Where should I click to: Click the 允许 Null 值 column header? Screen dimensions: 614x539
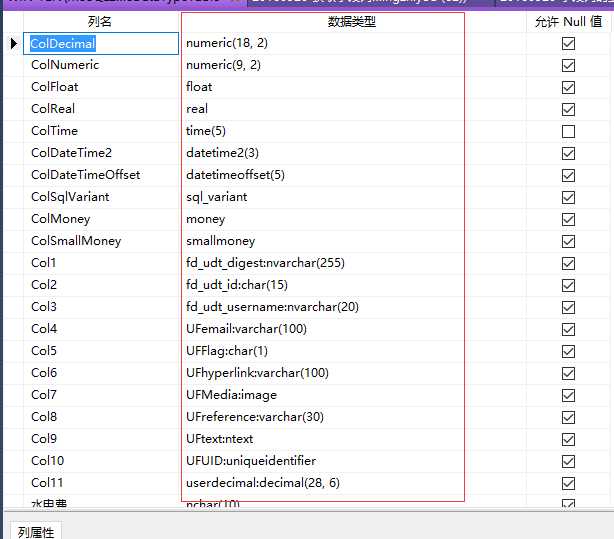(568, 22)
